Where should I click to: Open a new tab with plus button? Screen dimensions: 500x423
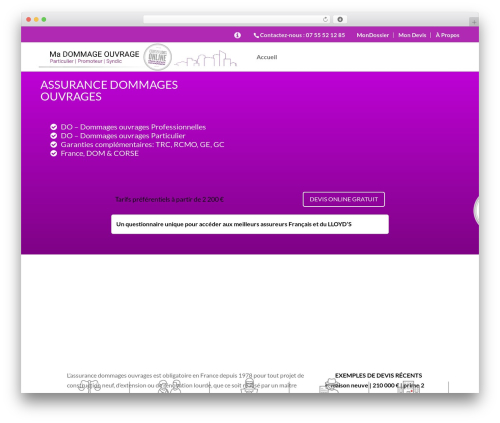click(x=474, y=22)
